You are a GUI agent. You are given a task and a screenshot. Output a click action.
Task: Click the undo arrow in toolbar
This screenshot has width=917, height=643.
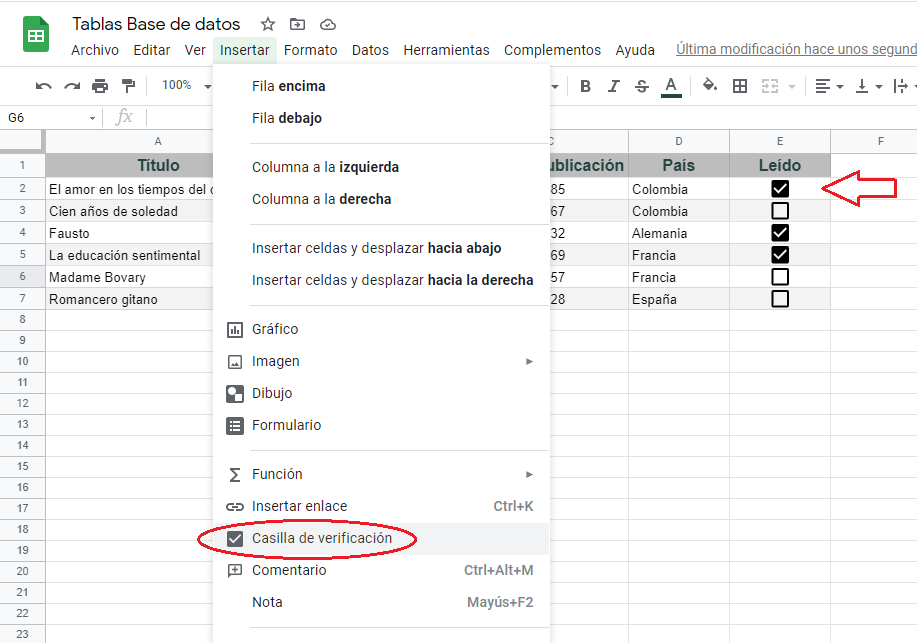[x=44, y=86]
